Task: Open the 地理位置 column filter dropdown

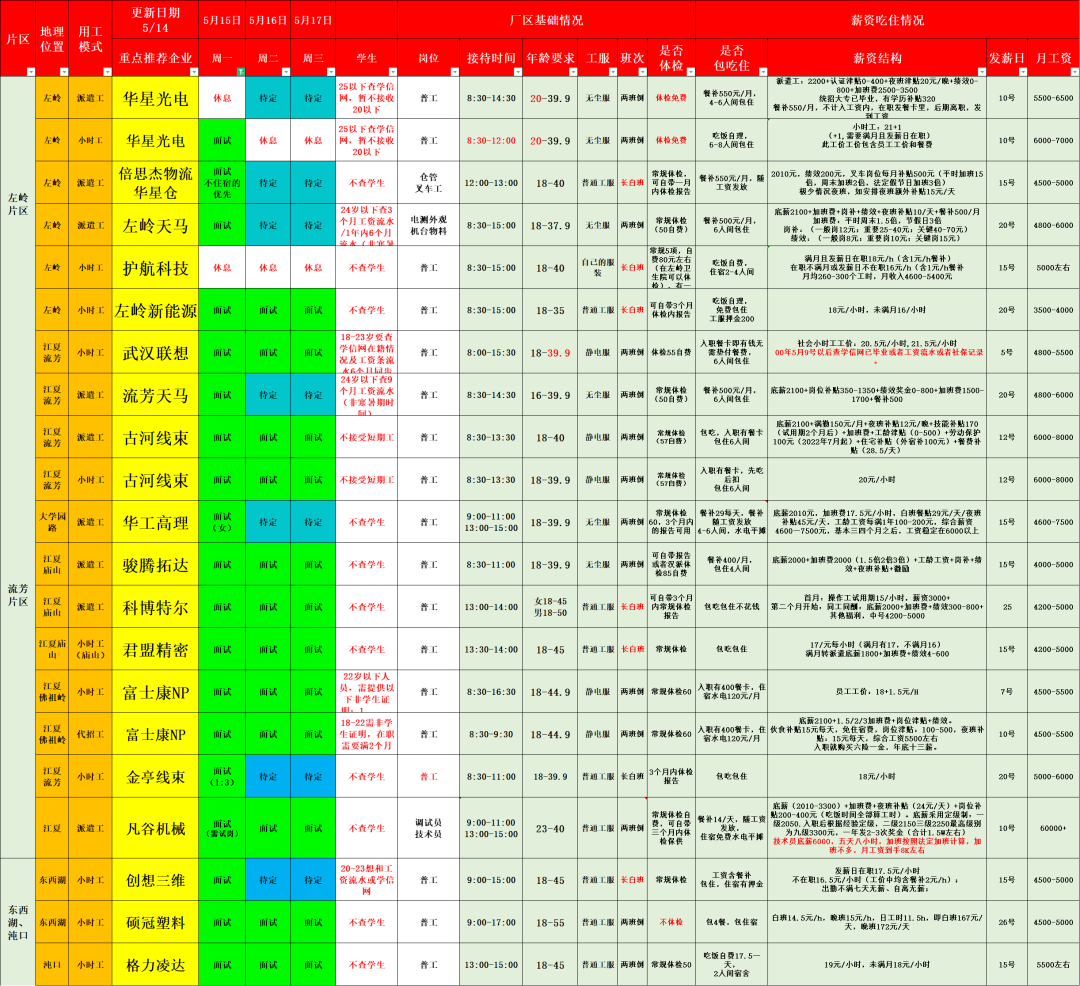Action: coord(63,72)
